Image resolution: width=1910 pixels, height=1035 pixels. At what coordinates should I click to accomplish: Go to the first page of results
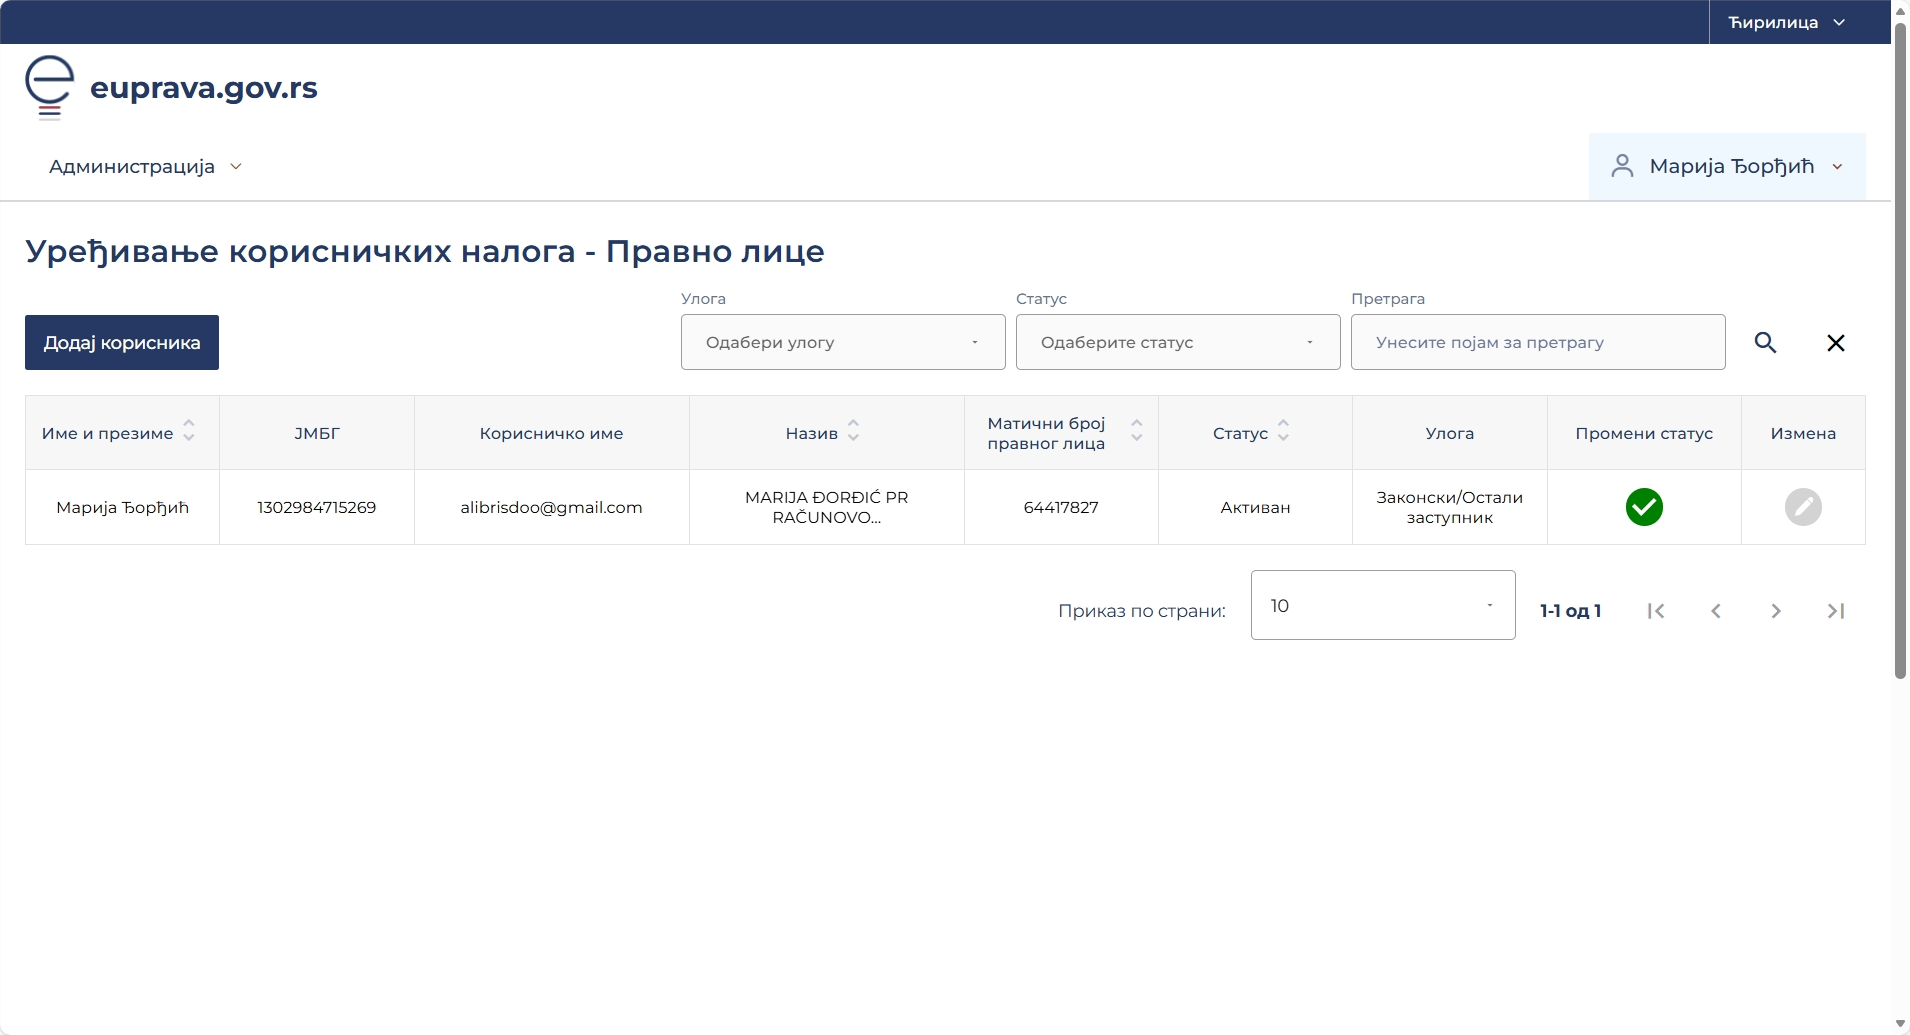pos(1655,611)
